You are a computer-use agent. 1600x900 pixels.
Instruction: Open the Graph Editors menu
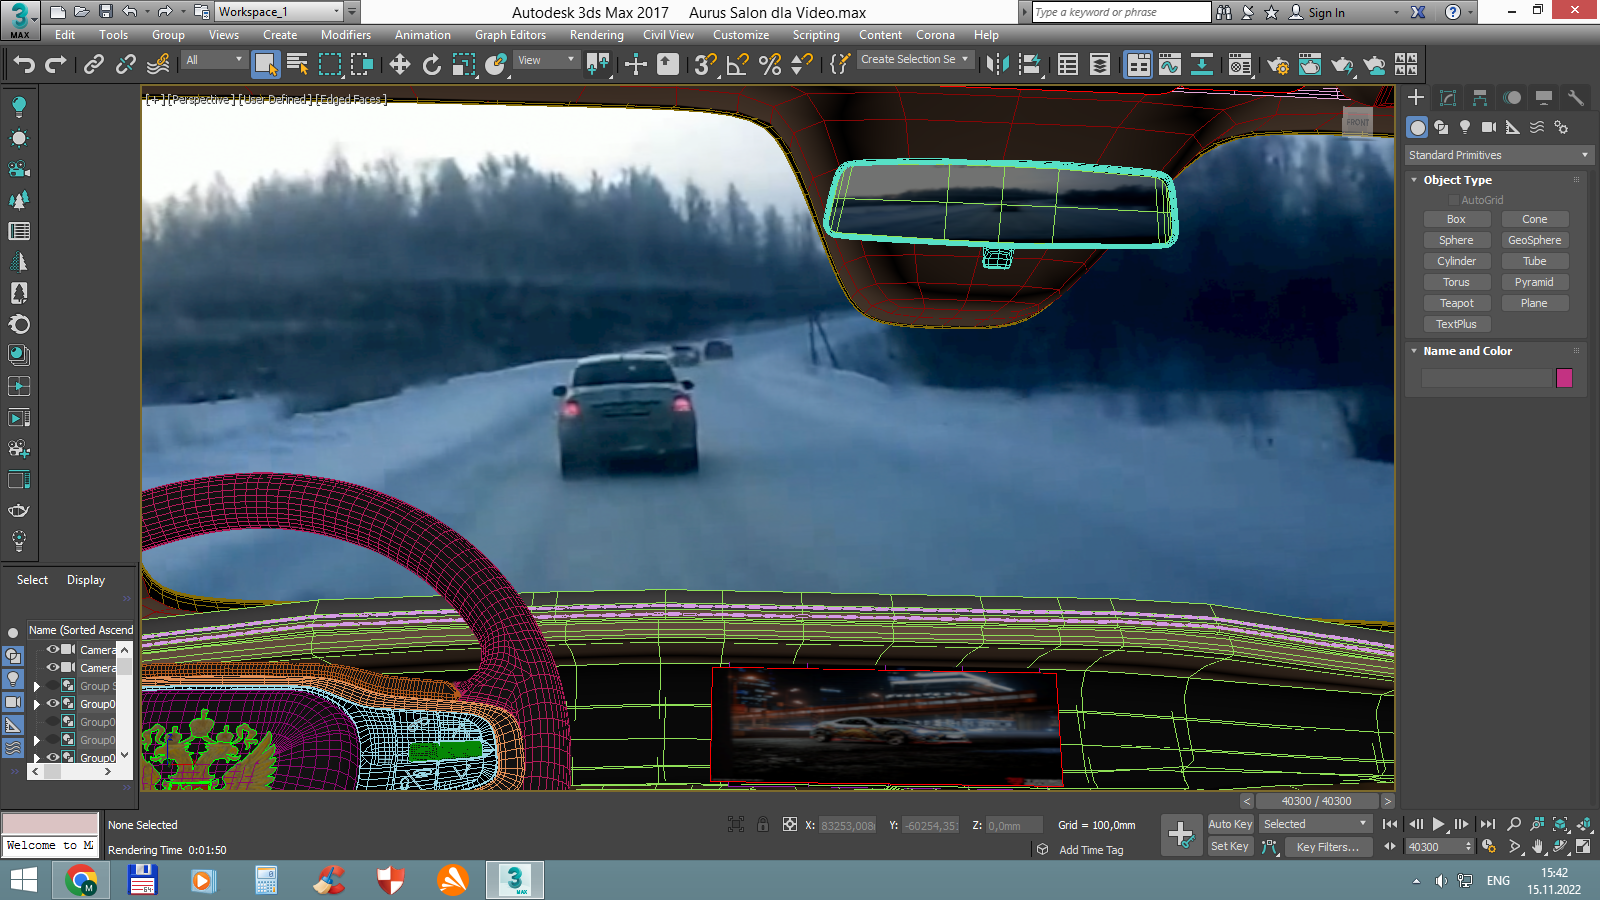point(510,35)
